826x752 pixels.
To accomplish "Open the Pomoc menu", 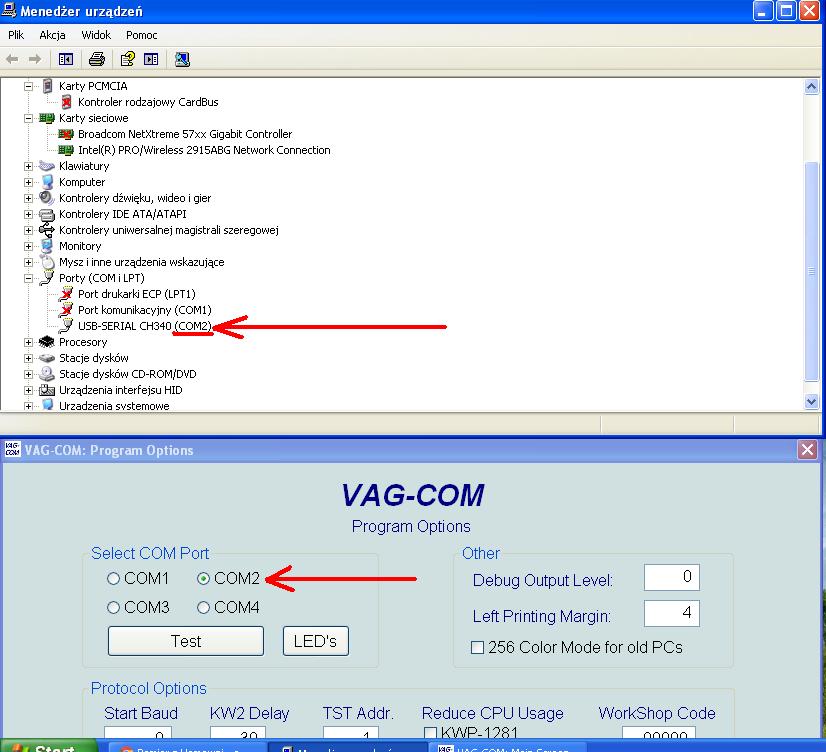I will tap(141, 35).
